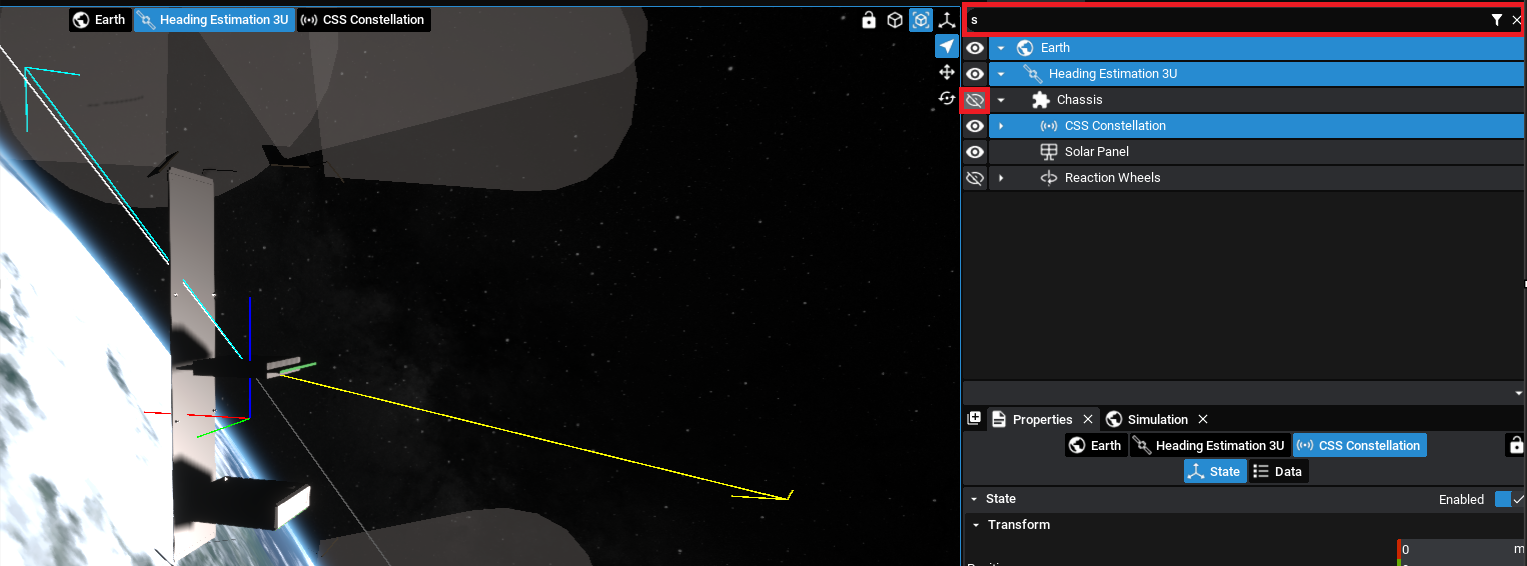Open the Data tab

[1278, 472]
